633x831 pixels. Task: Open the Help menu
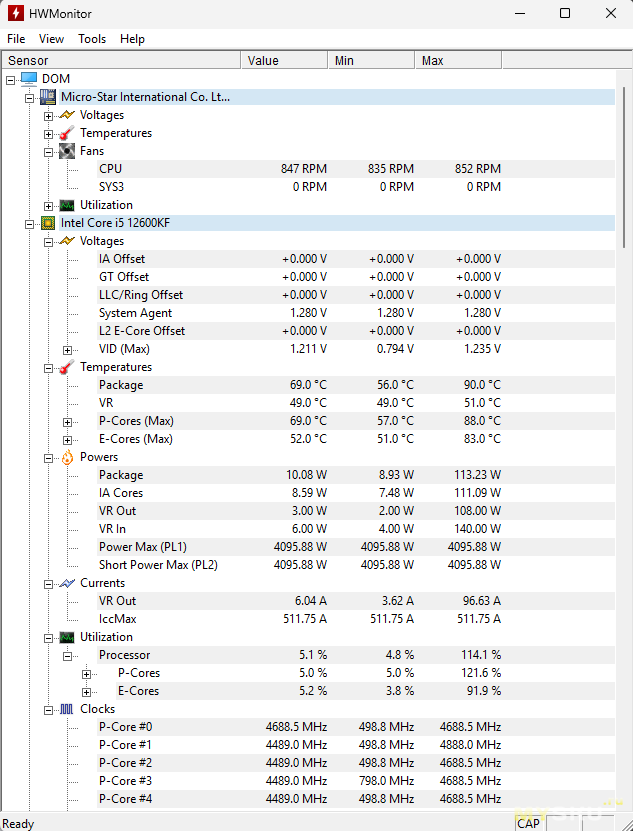pyautogui.click(x=132, y=39)
